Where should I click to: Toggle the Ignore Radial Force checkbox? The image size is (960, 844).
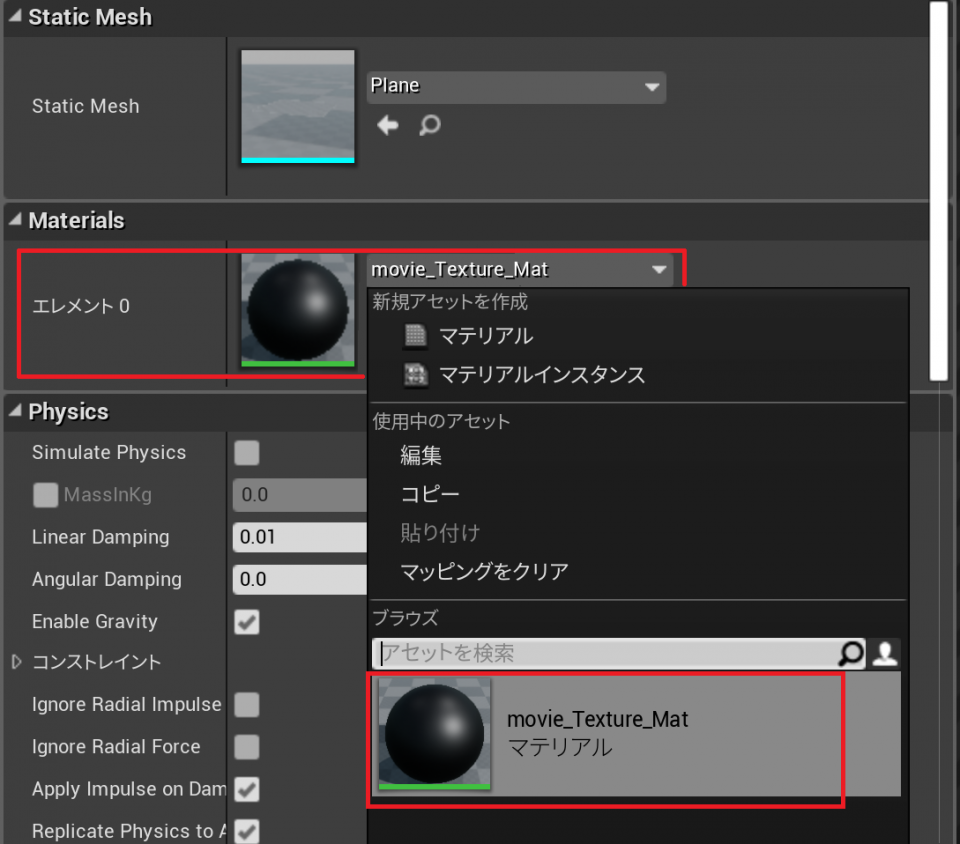point(247,747)
